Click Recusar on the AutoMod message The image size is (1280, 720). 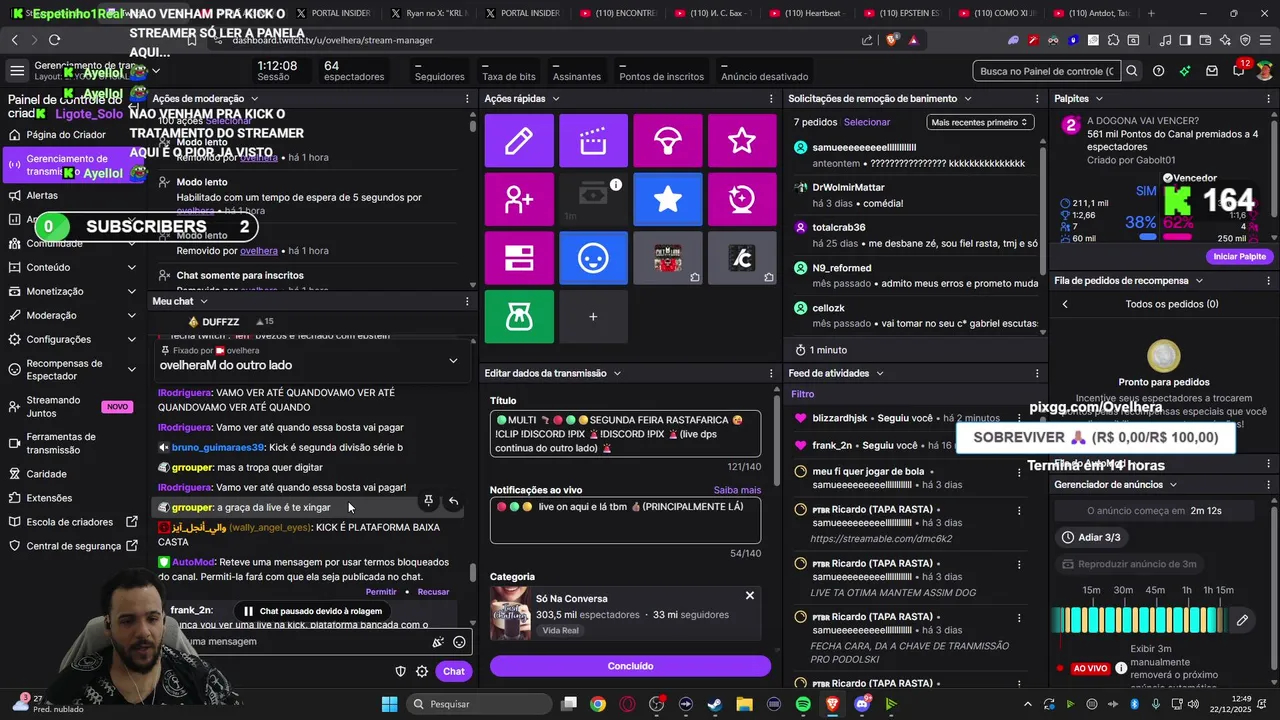point(433,592)
